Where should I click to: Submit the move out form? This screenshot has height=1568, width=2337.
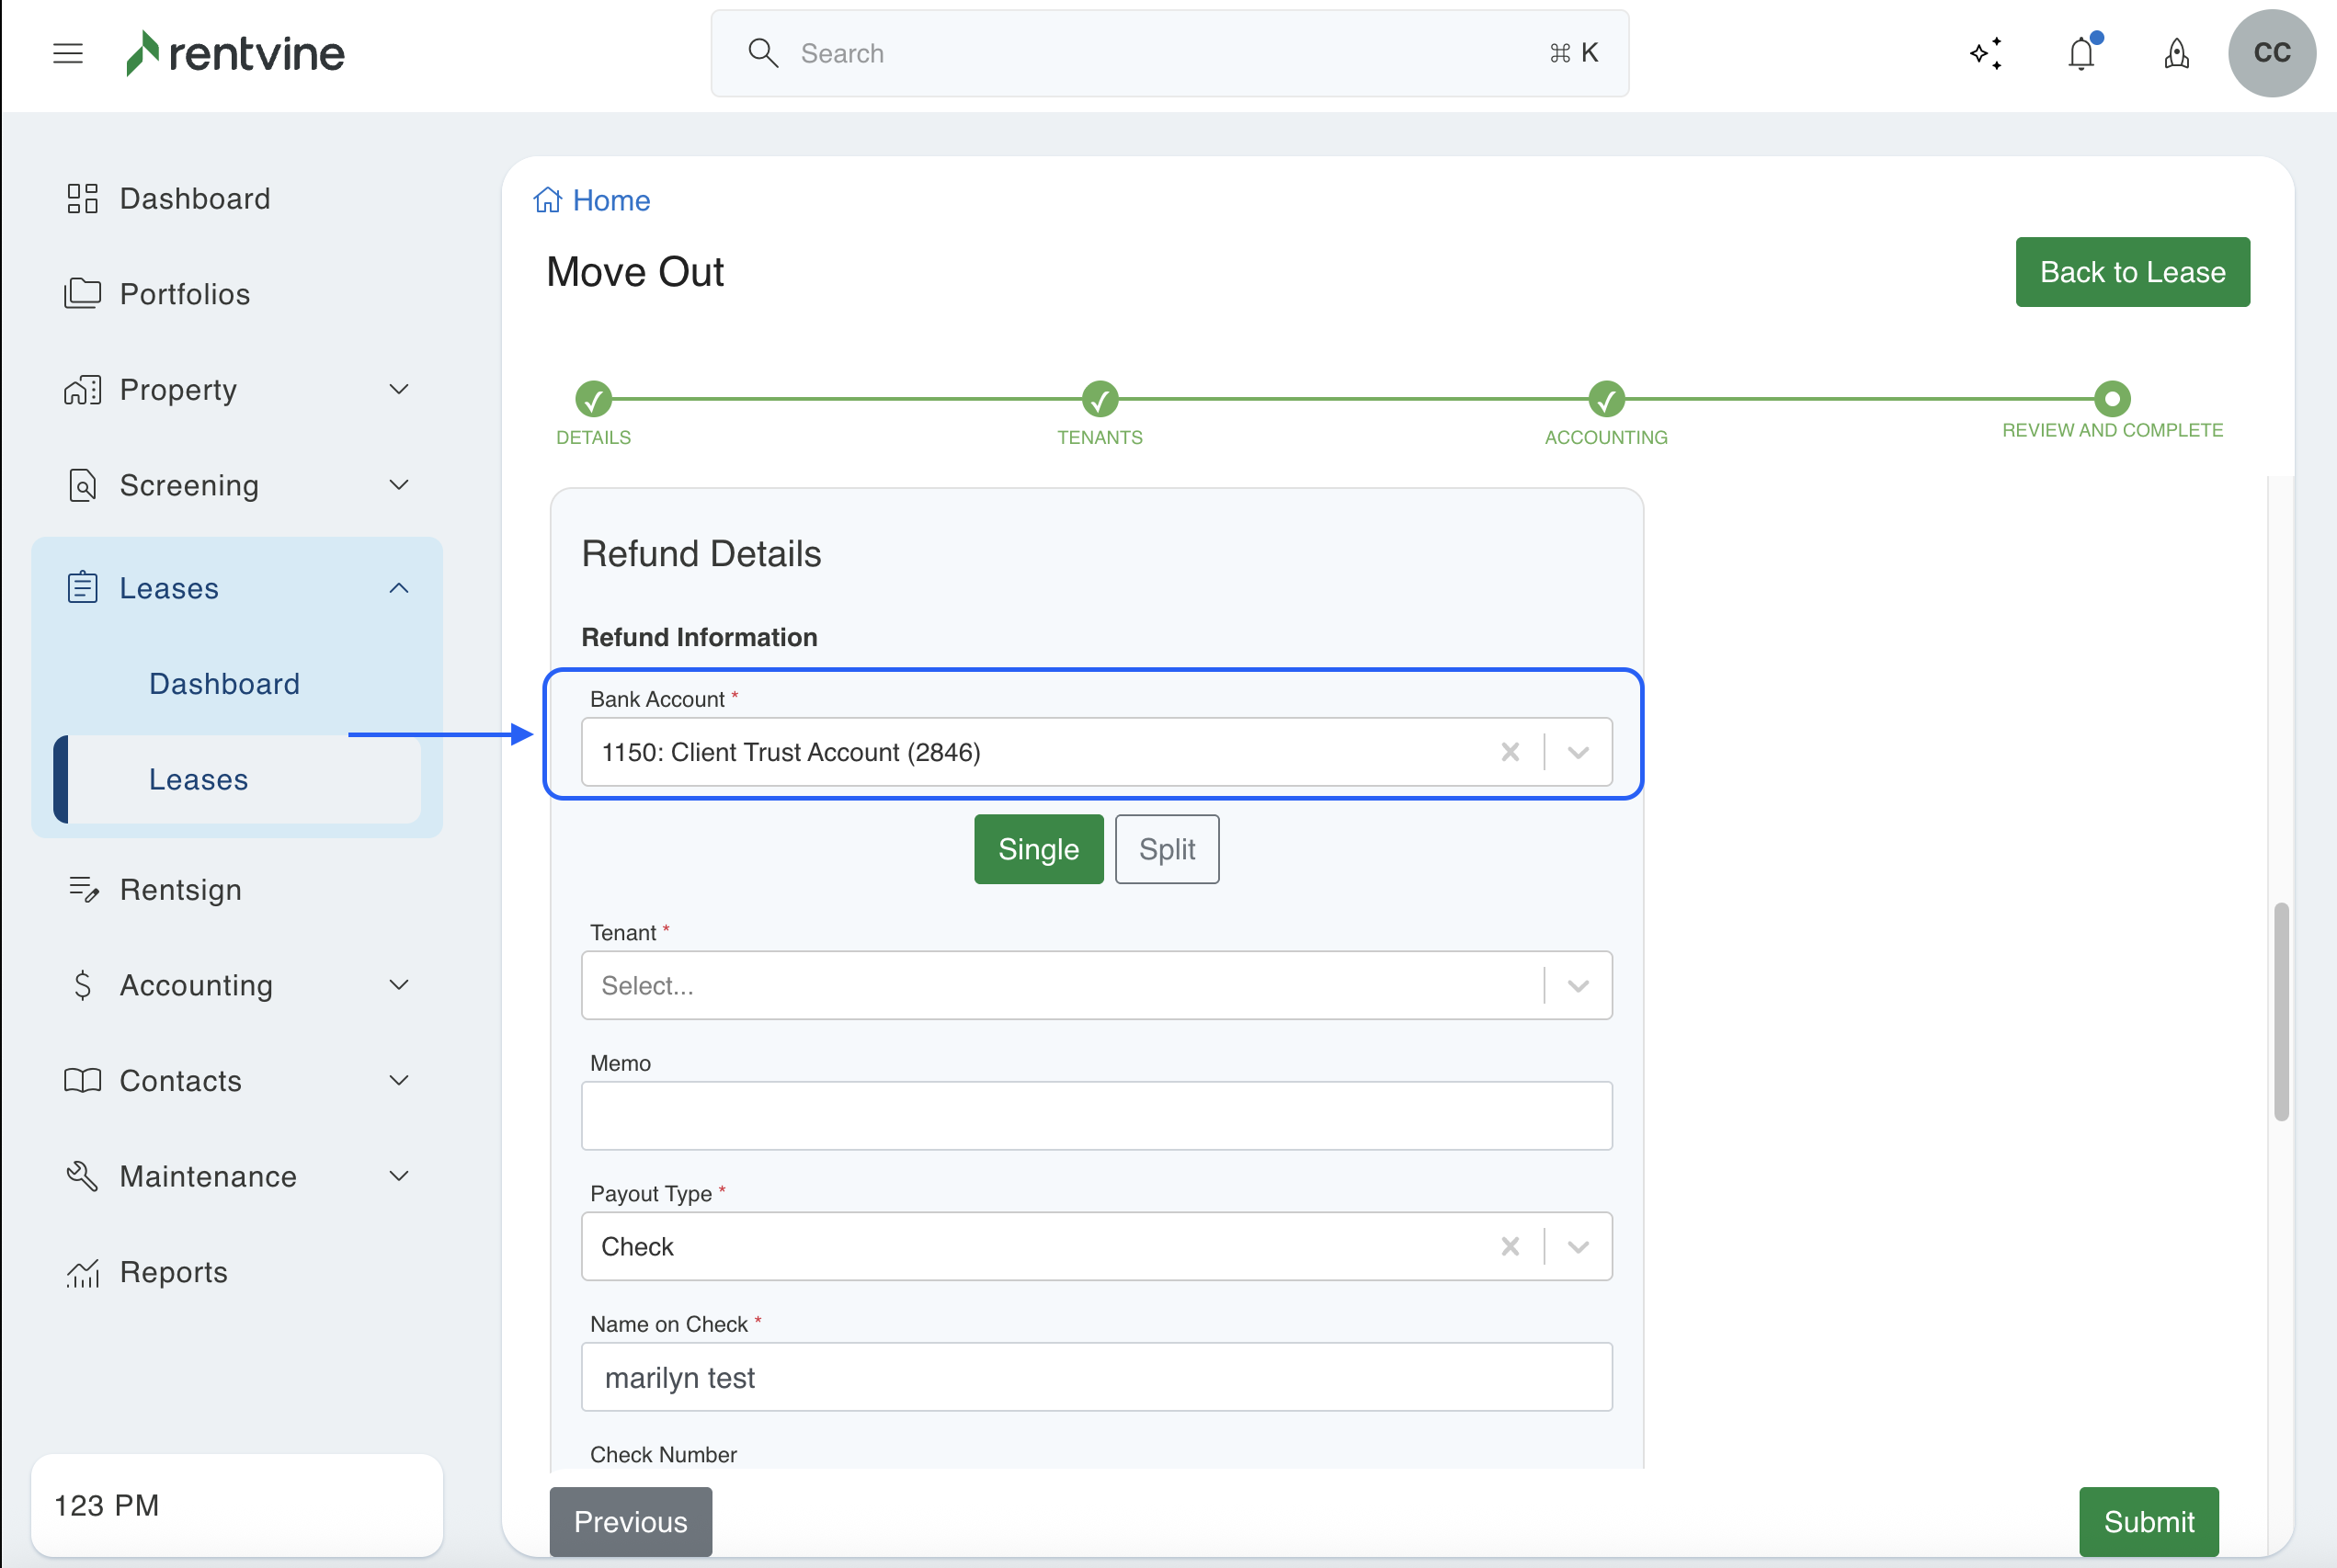click(x=2148, y=1521)
